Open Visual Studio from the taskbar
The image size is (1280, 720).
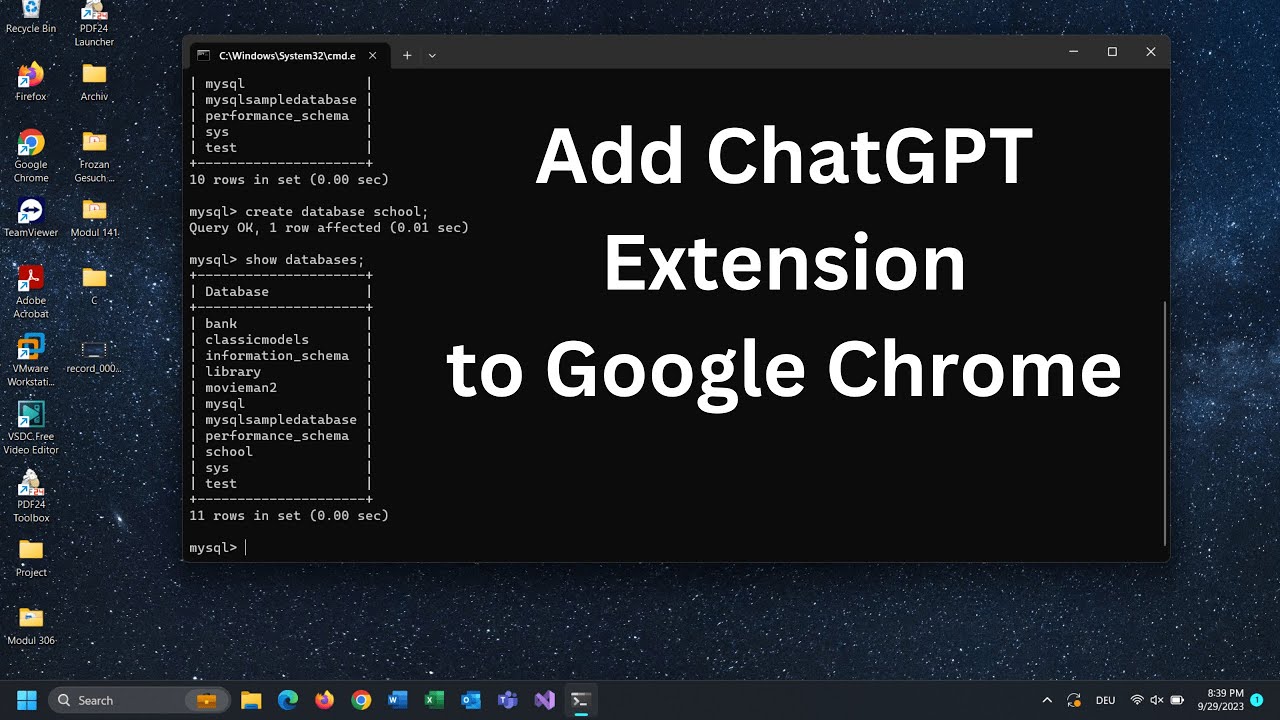pos(544,700)
